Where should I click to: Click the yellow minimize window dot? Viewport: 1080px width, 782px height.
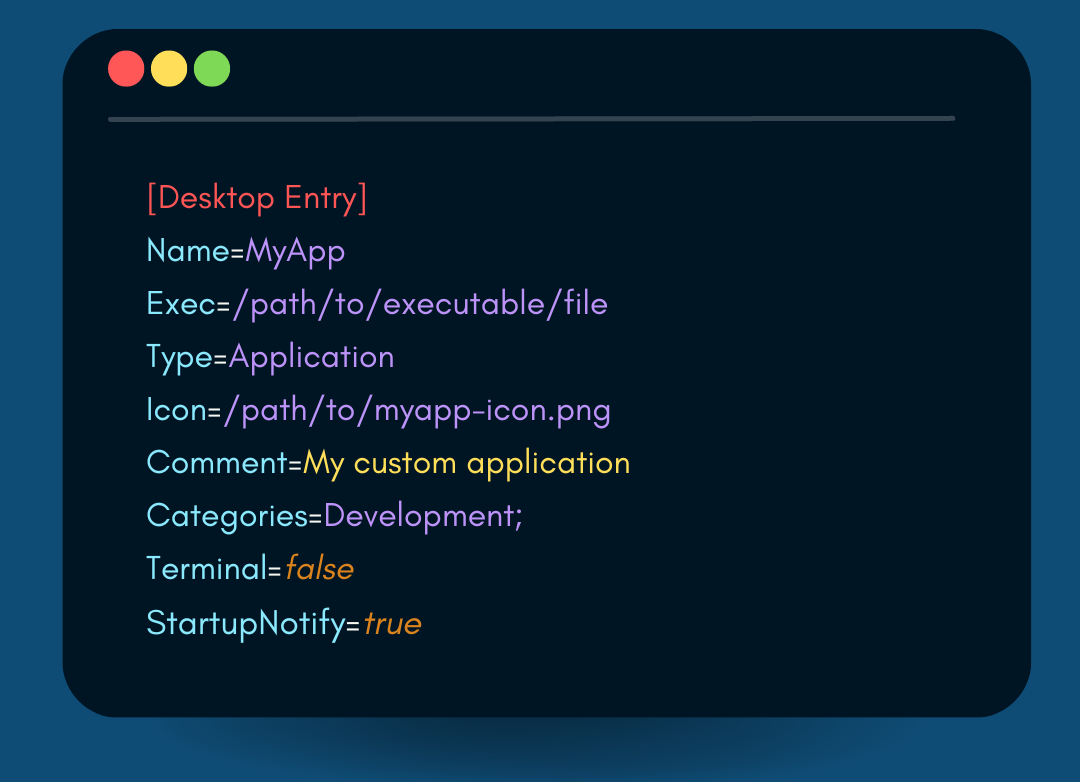click(x=169, y=69)
